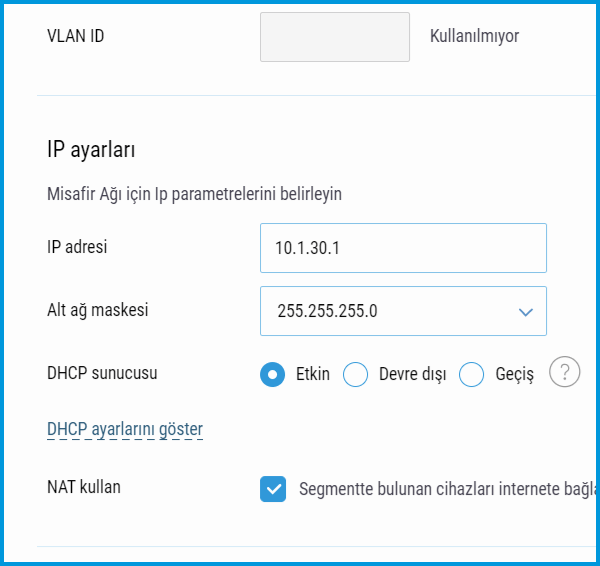This screenshot has width=600, height=566.
Task: Select the Etkin radio button for DHCP
Action: [272, 374]
